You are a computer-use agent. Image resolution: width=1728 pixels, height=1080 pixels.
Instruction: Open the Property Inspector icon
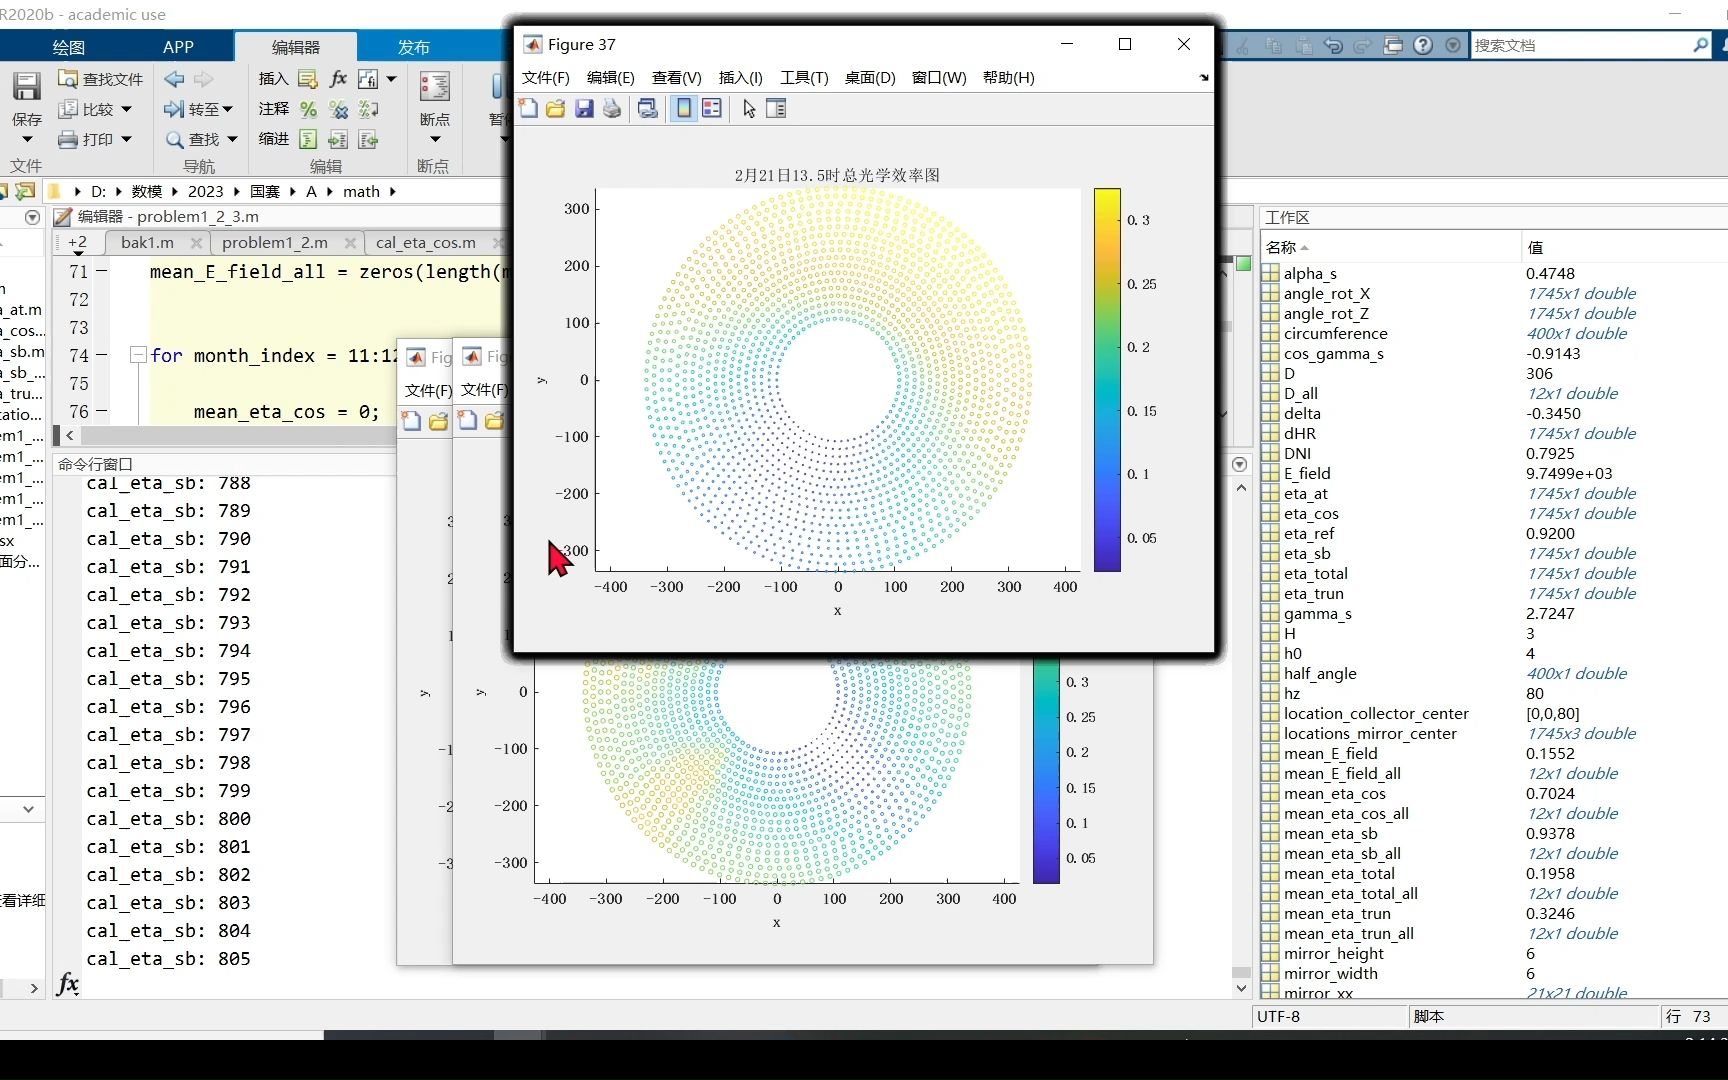tap(776, 109)
